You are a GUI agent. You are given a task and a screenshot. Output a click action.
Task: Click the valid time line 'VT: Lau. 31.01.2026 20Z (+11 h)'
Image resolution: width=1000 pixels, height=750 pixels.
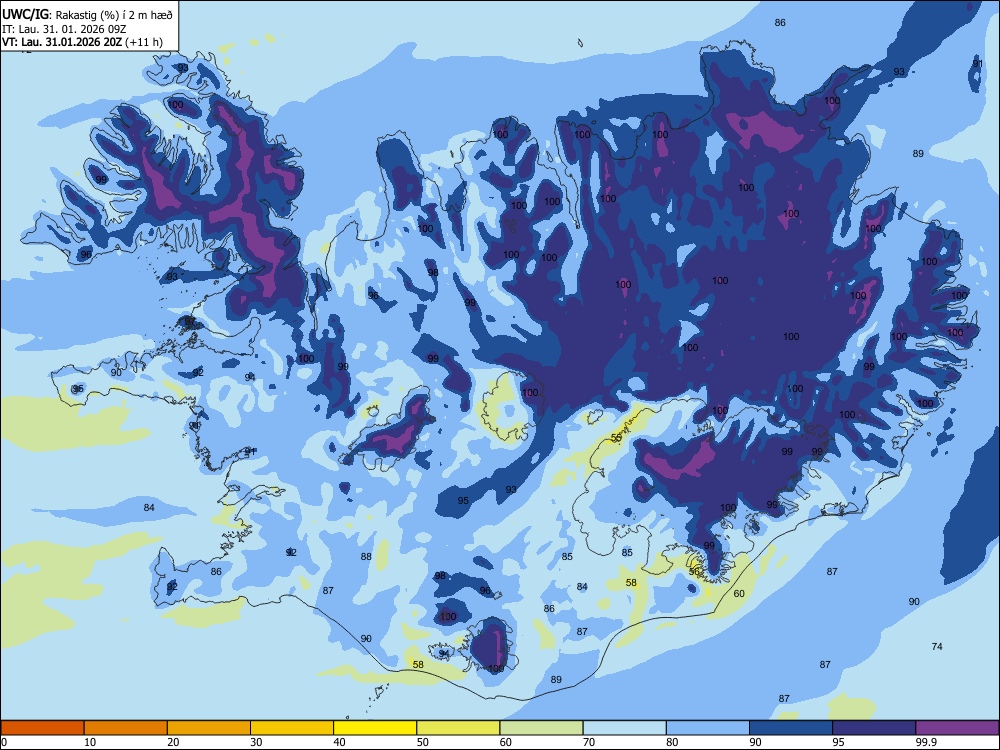pos(82,43)
